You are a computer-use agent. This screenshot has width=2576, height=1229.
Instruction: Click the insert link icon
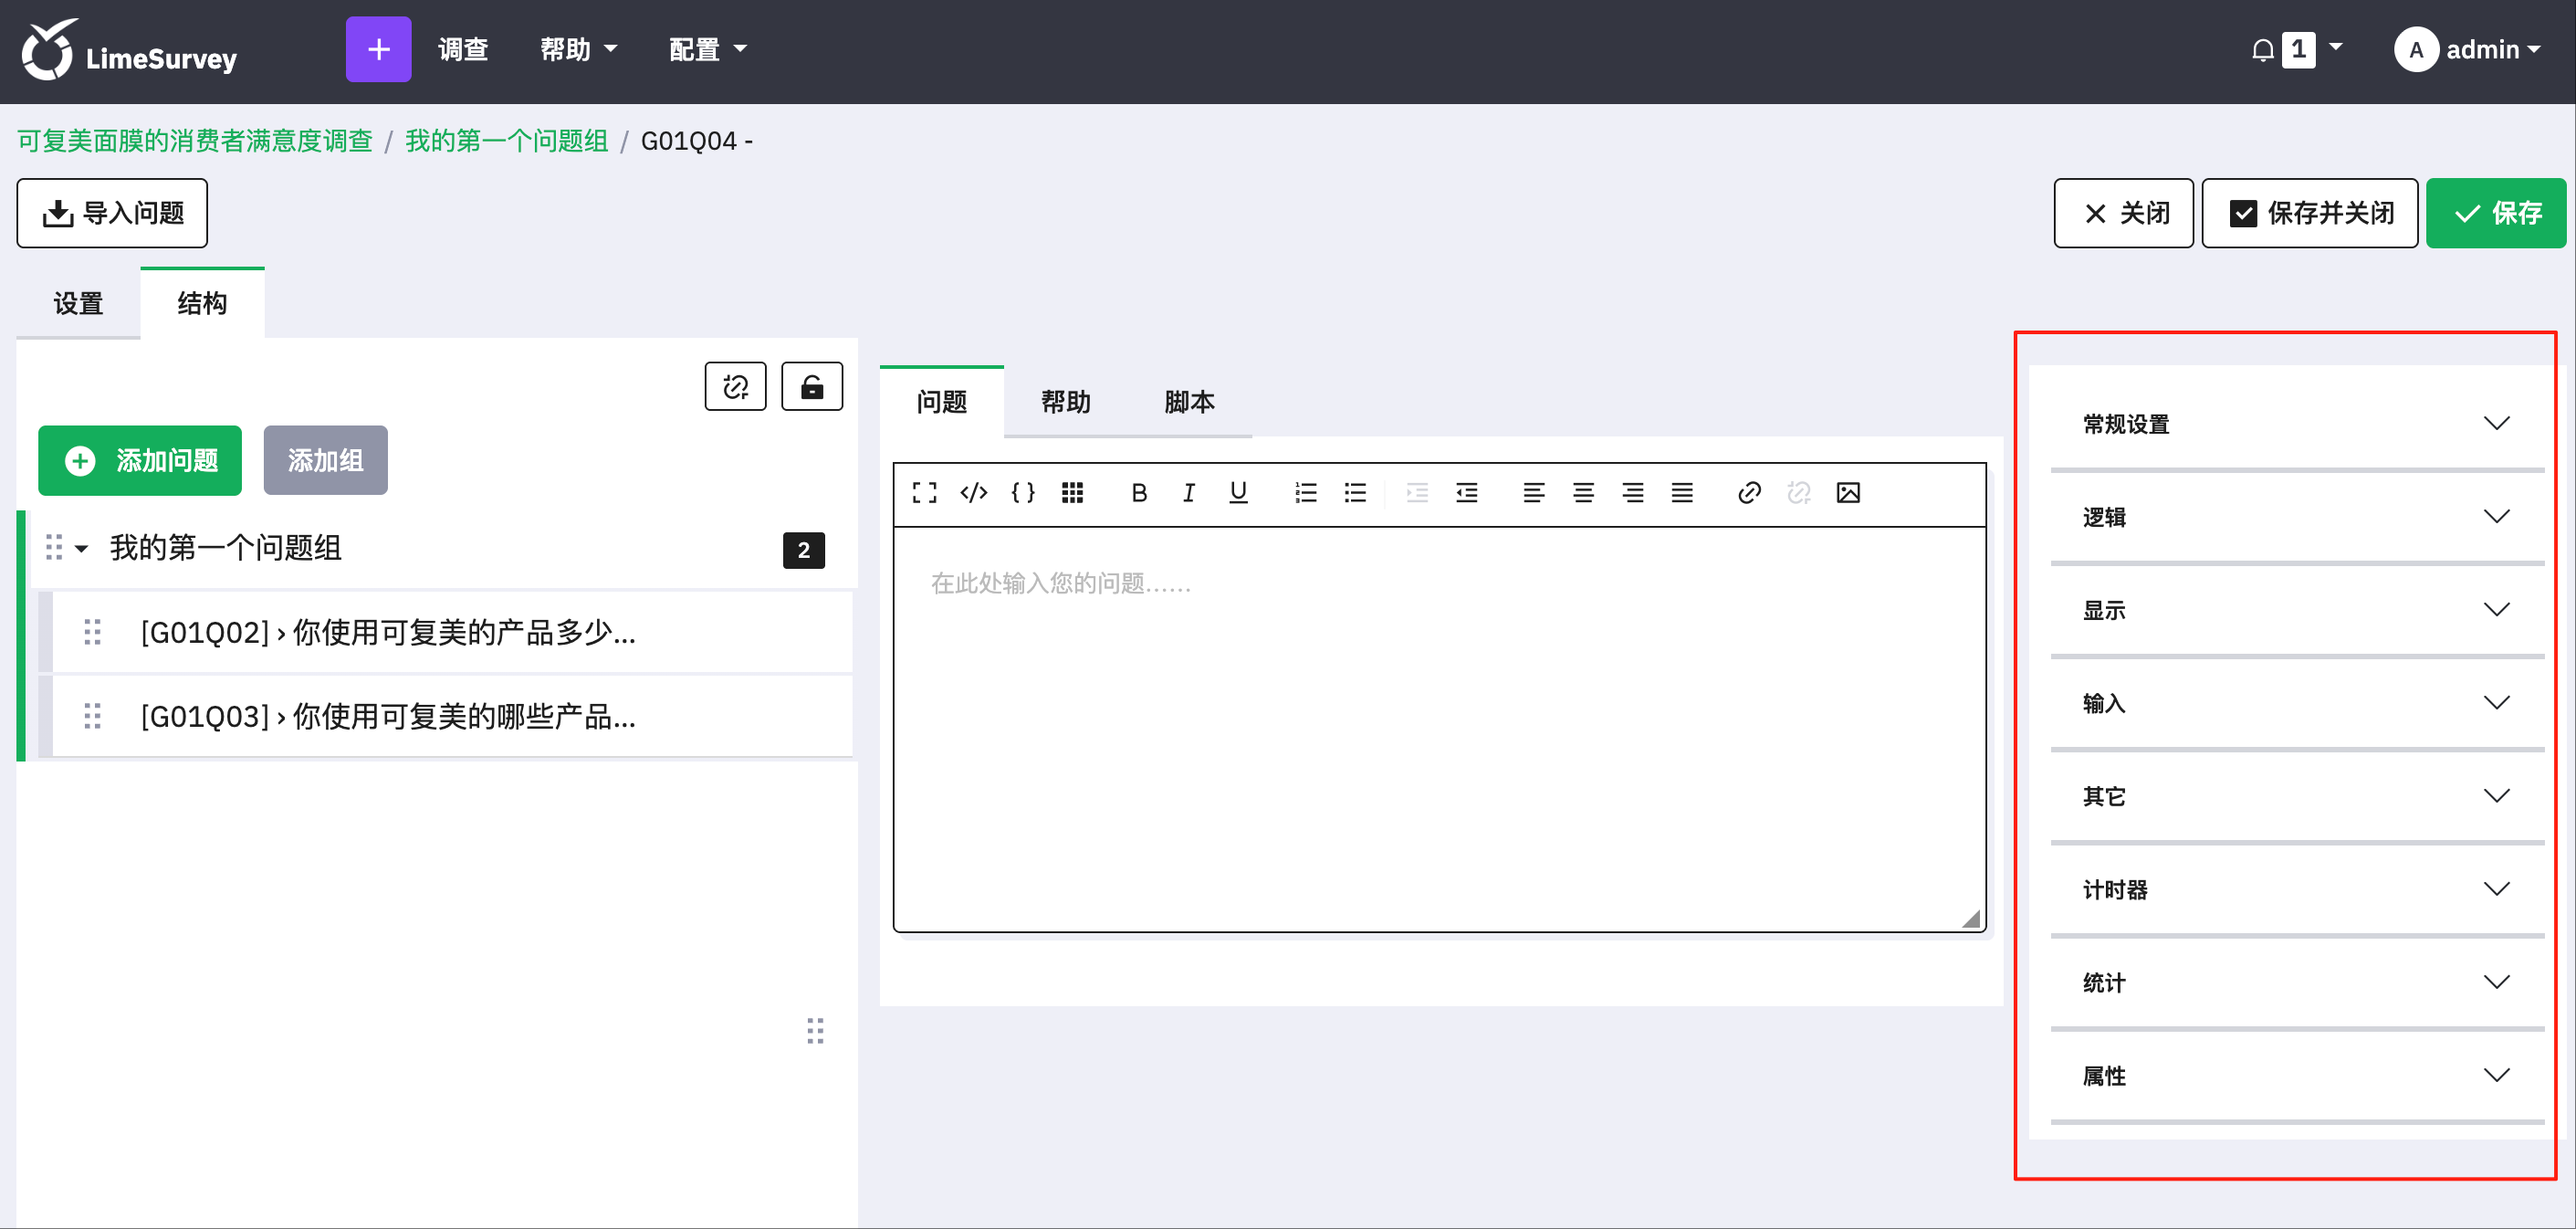[1748, 492]
